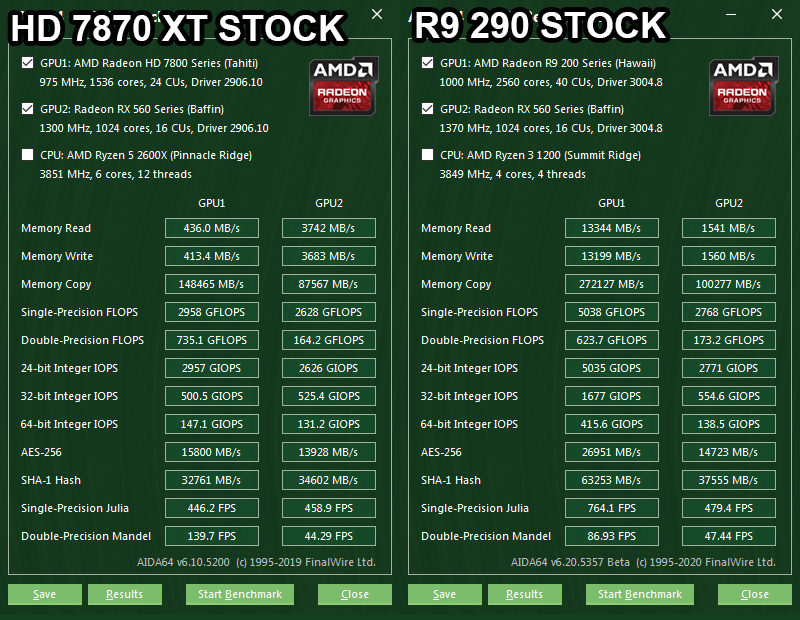Select the 2628 GFLOPS single-precision result
800x620 pixels.
(329, 312)
